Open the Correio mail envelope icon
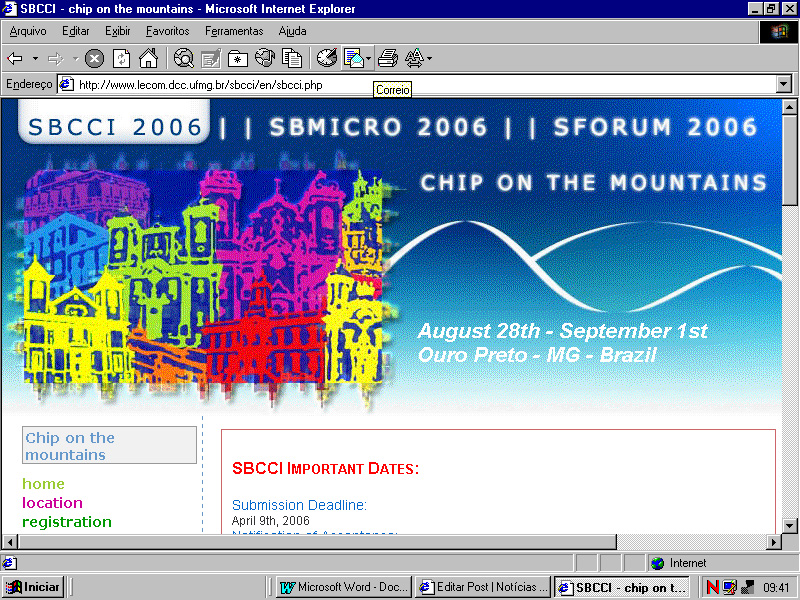The image size is (800, 600). pyautogui.click(x=354, y=58)
